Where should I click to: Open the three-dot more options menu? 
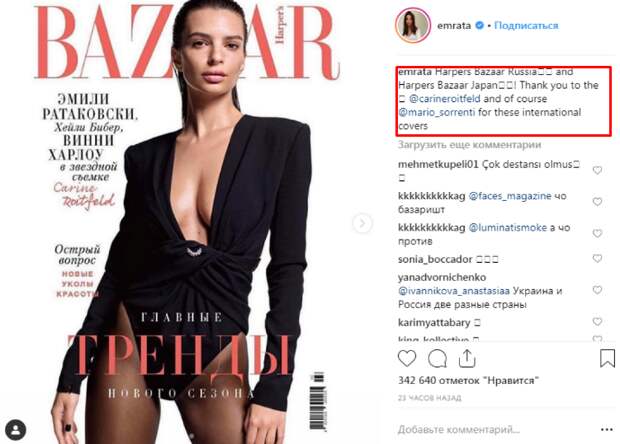(x=607, y=429)
